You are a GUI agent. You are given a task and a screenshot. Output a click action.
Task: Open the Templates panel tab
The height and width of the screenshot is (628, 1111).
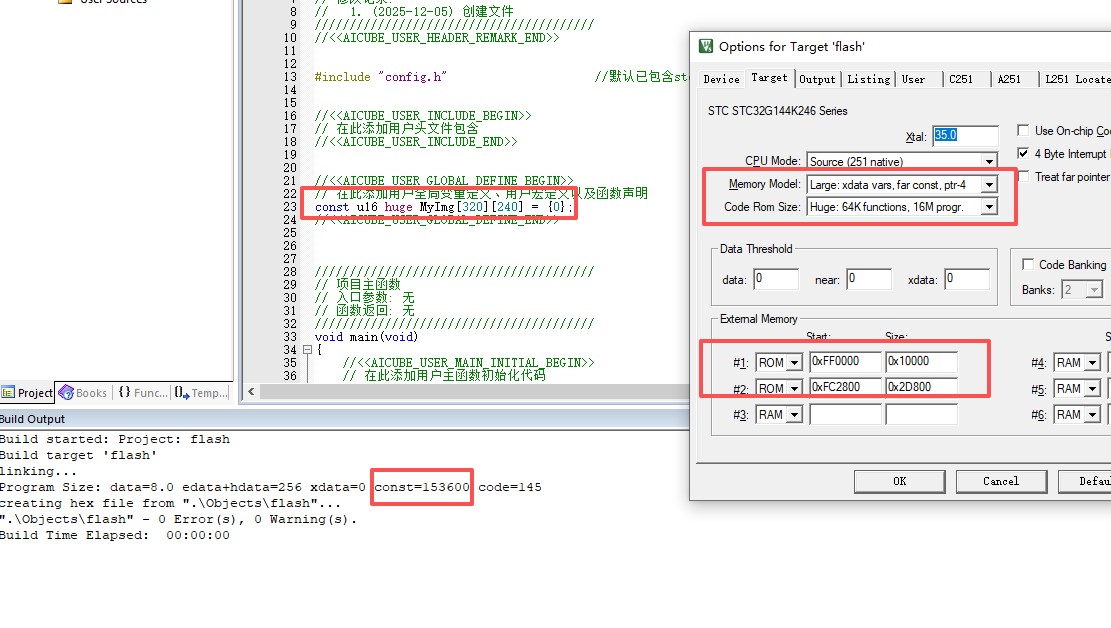click(201, 392)
